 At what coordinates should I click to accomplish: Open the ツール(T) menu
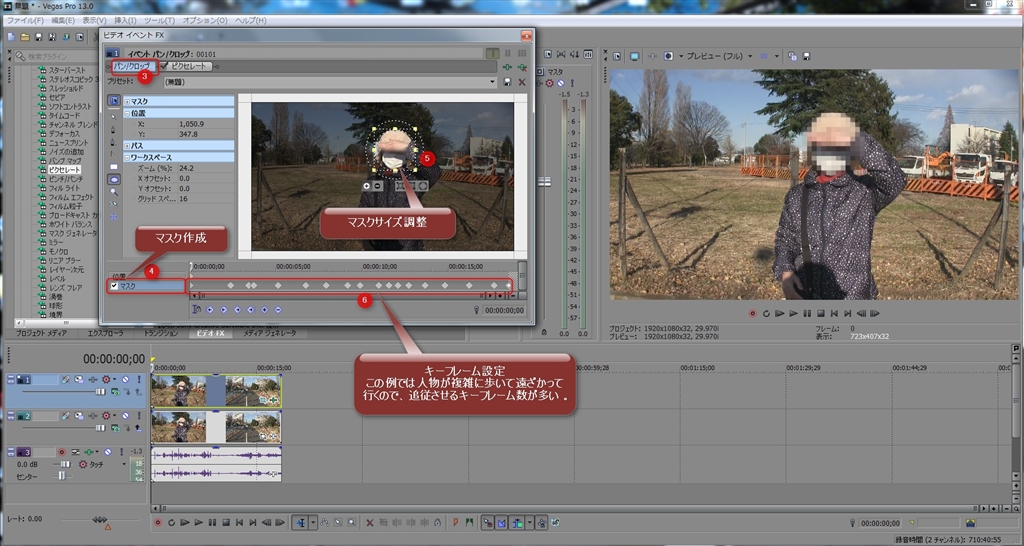tap(159, 21)
